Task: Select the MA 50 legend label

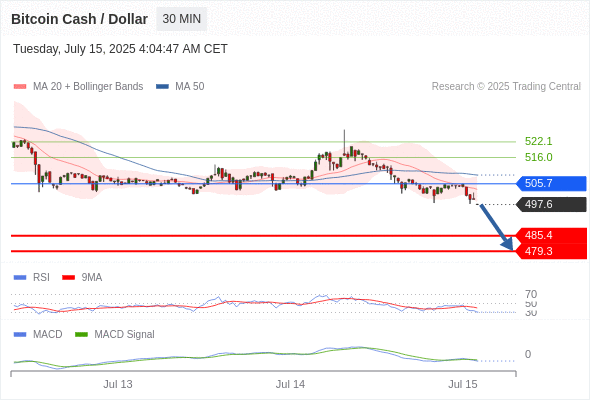Action: point(190,87)
